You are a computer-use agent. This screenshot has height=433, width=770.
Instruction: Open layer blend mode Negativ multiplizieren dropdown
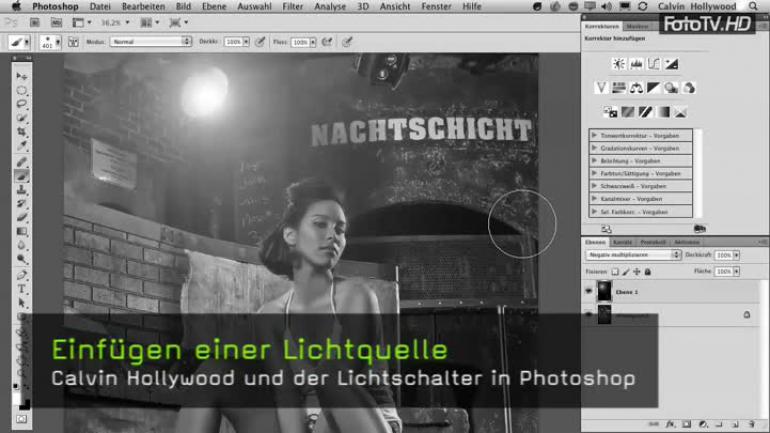tap(633, 255)
